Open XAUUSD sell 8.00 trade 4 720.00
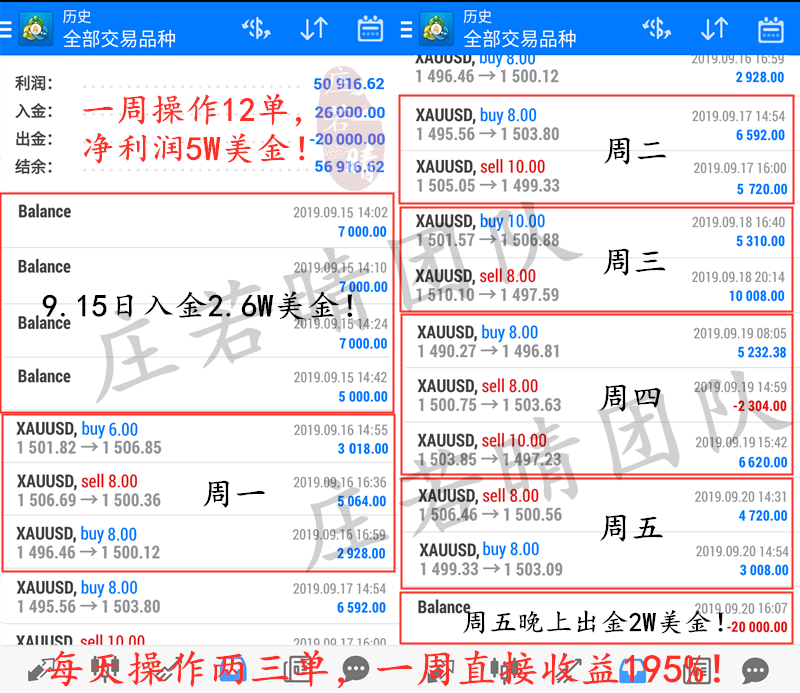The image size is (800, 693). click(x=597, y=505)
